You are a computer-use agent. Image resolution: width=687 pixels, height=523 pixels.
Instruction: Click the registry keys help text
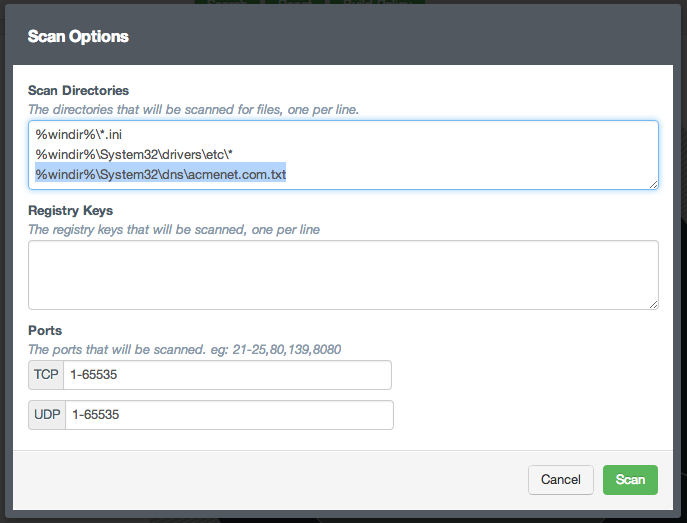(173, 229)
